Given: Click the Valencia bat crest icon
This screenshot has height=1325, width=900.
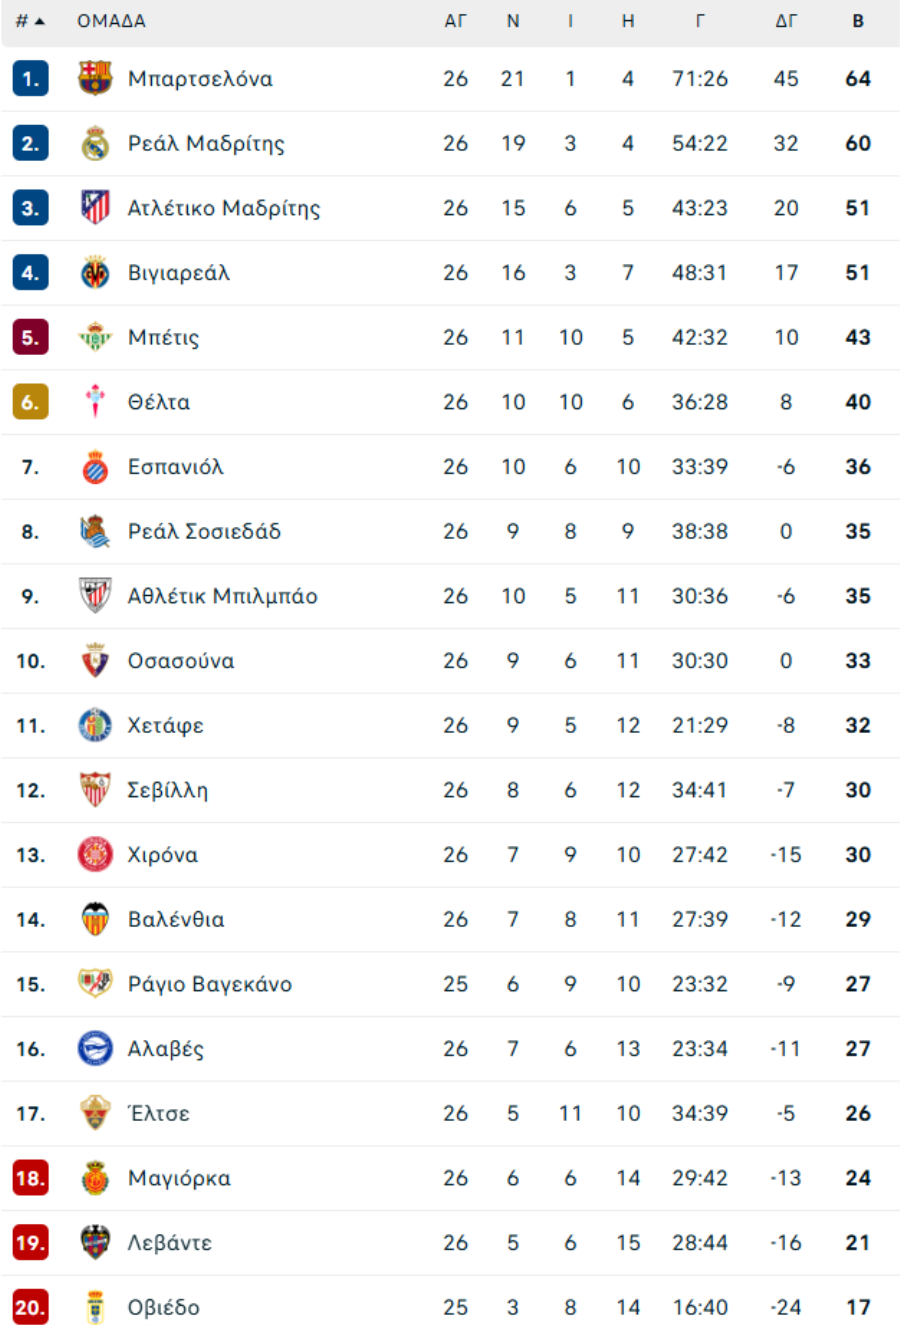Looking at the screenshot, I should coord(95,919).
